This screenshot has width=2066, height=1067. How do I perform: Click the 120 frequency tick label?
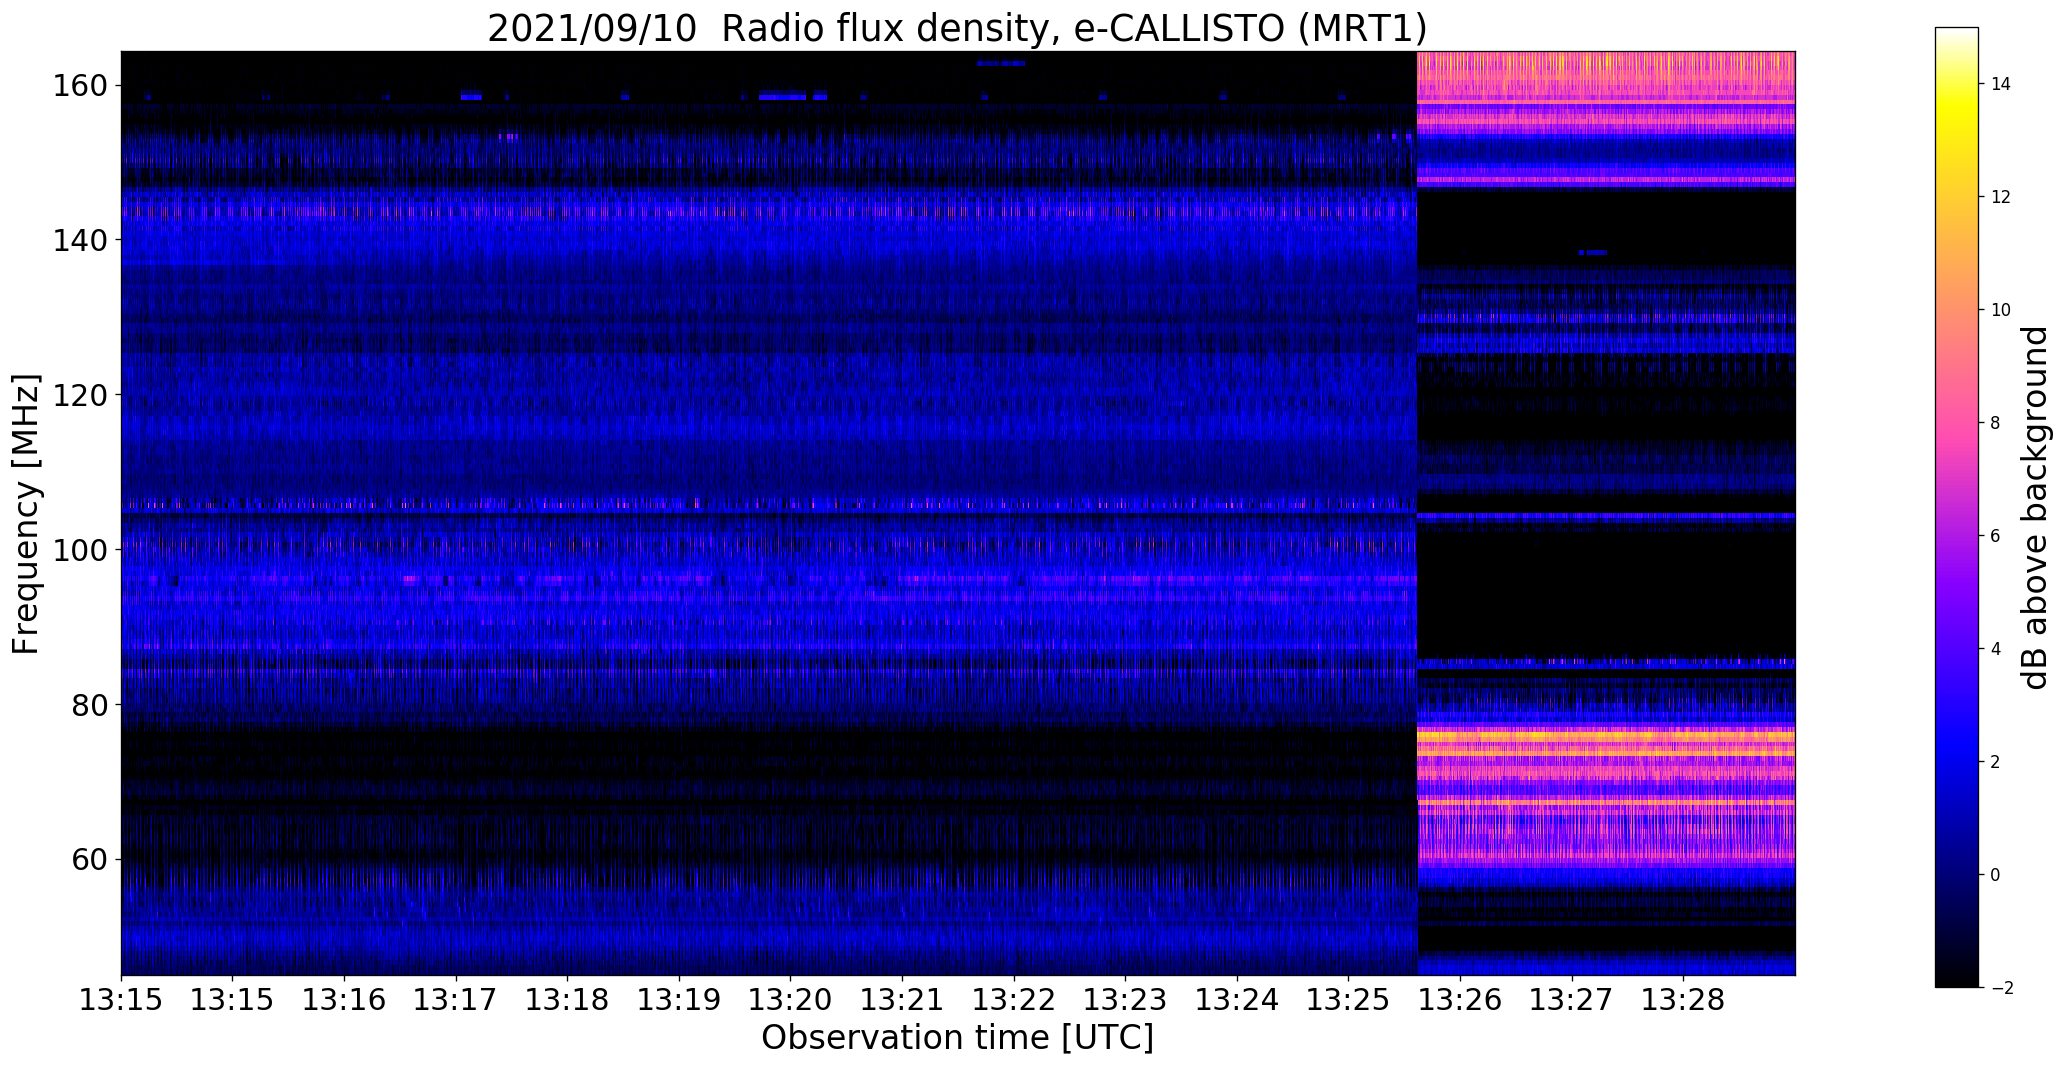click(x=81, y=395)
